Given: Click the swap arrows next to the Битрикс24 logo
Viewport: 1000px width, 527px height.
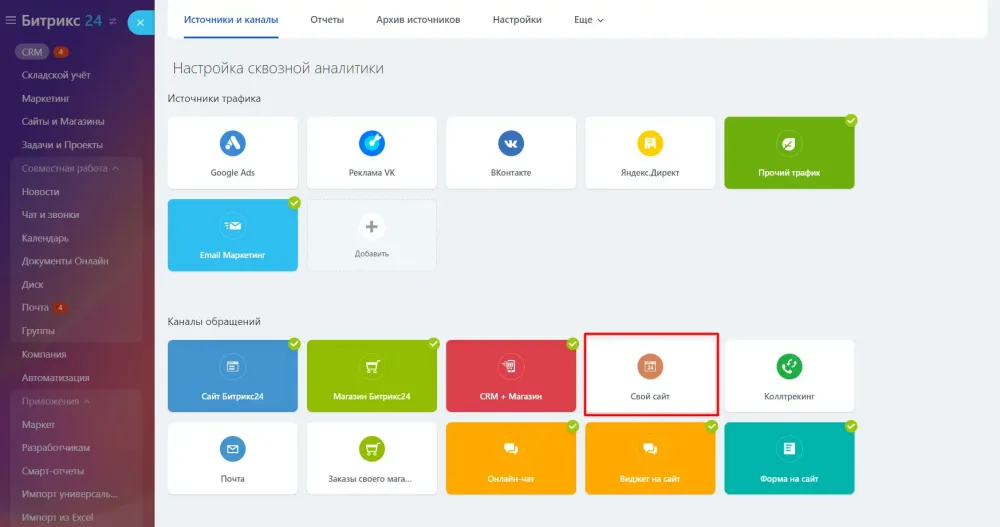Looking at the screenshot, I should click(113, 21).
